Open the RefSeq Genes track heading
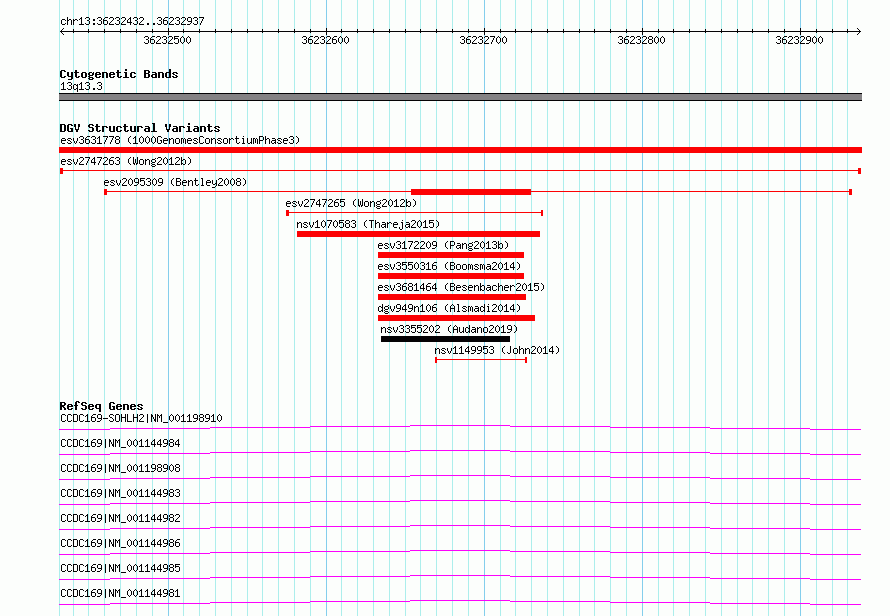Screen dimensions: 890x616 coord(102,406)
